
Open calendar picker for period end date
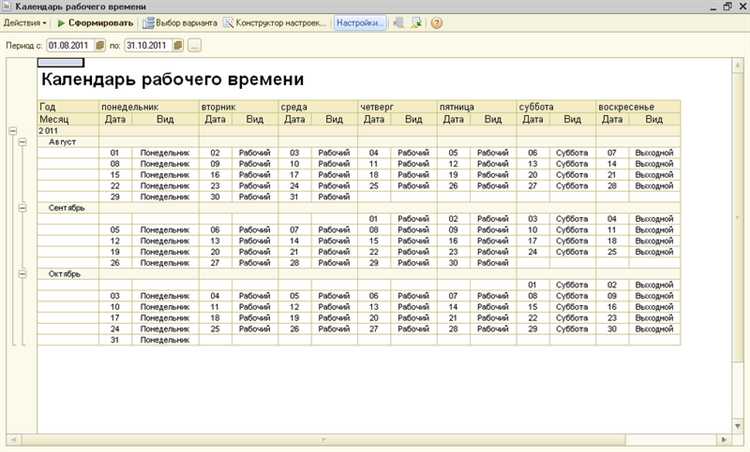click(x=178, y=45)
